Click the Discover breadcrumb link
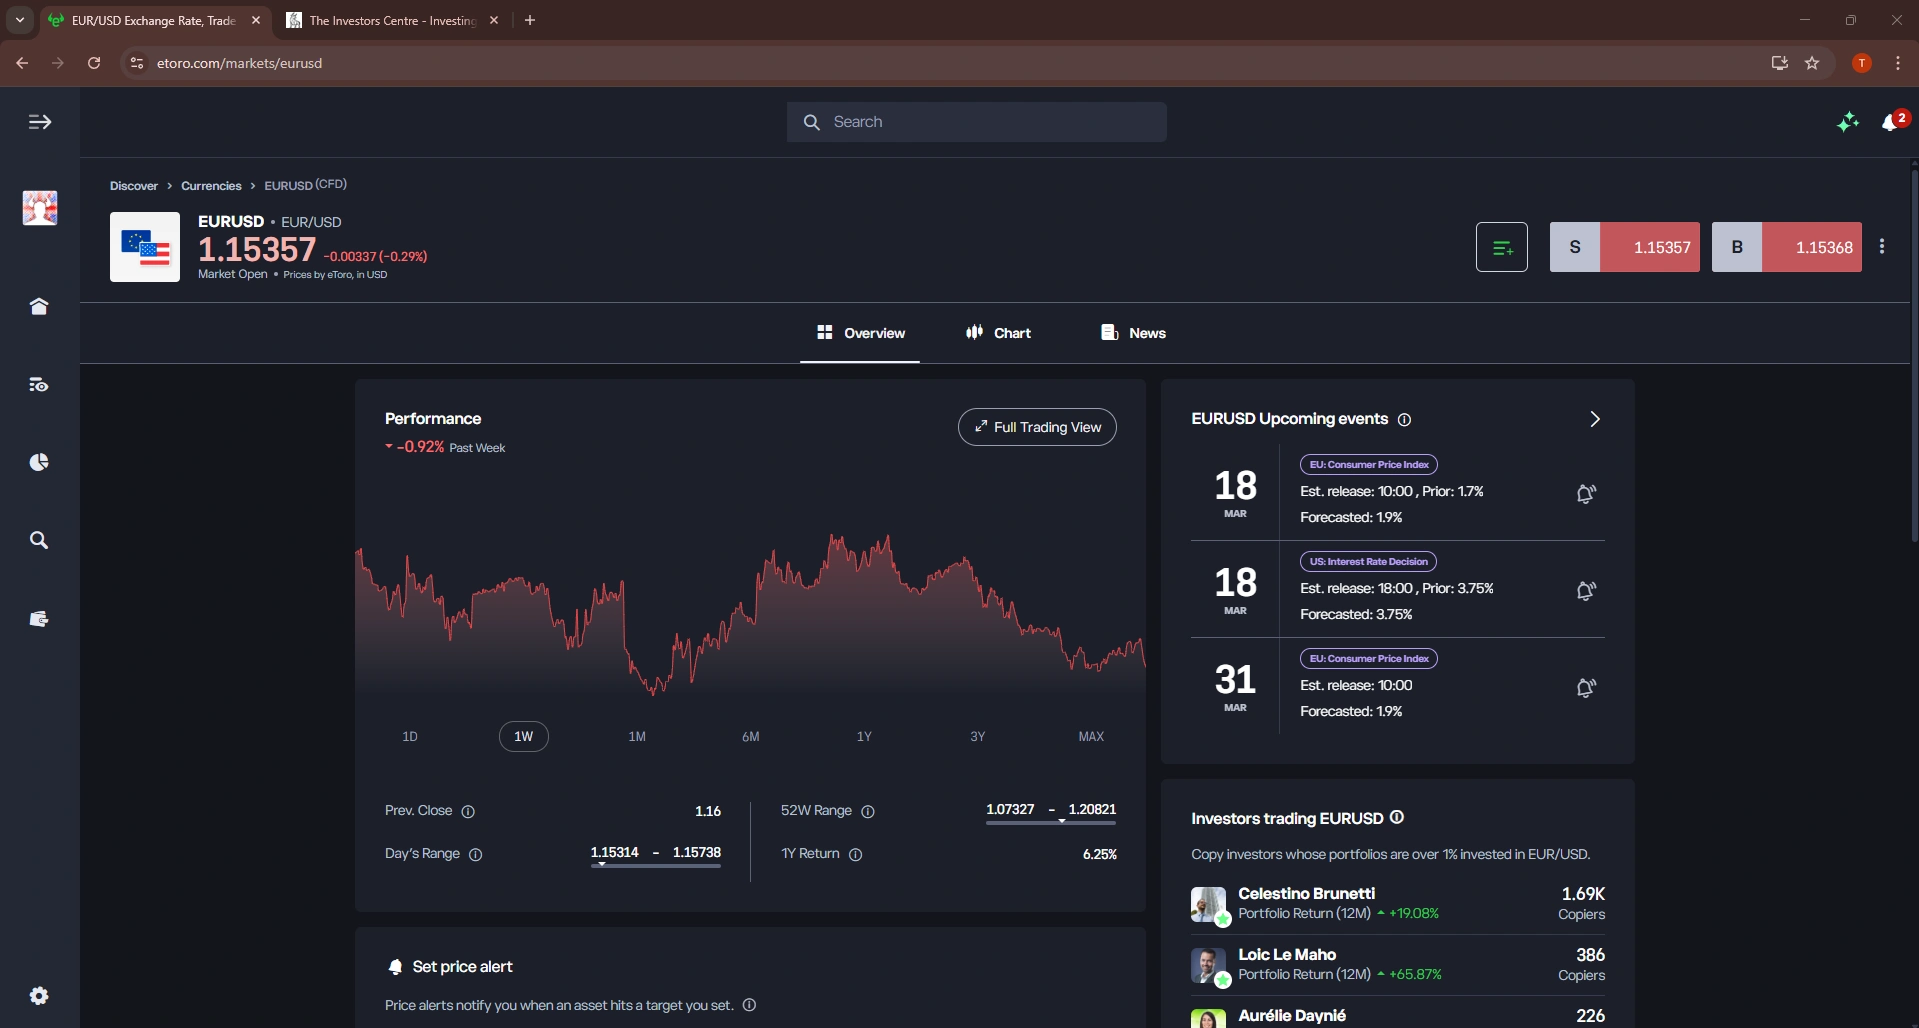The height and width of the screenshot is (1028, 1919). [x=134, y=186]
